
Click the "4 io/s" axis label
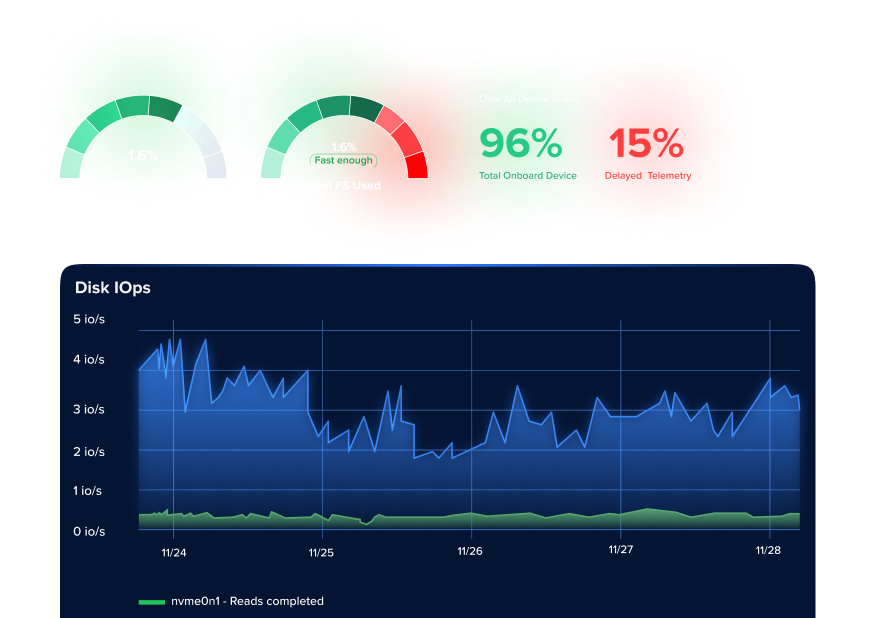click(x=89, y=359)
